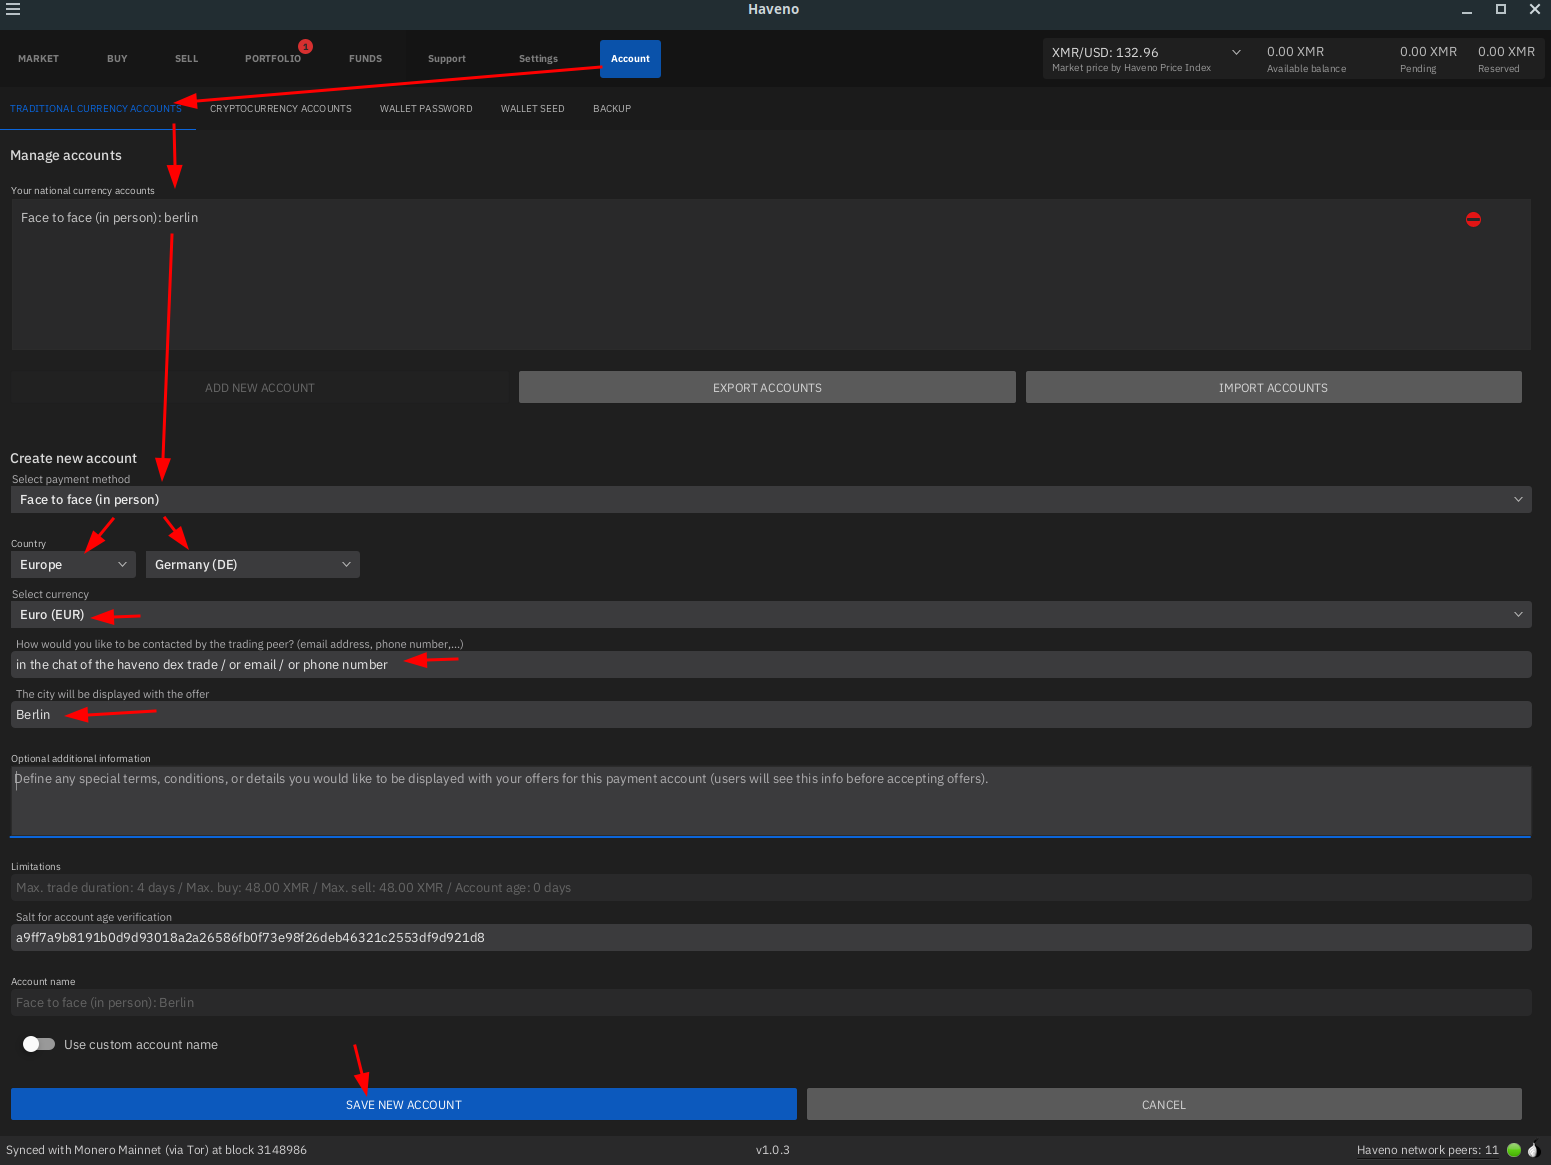The height and width of the screenshot is (1165, 1551).
Task: Go to the Support tab
Action: tap(447, 59)
